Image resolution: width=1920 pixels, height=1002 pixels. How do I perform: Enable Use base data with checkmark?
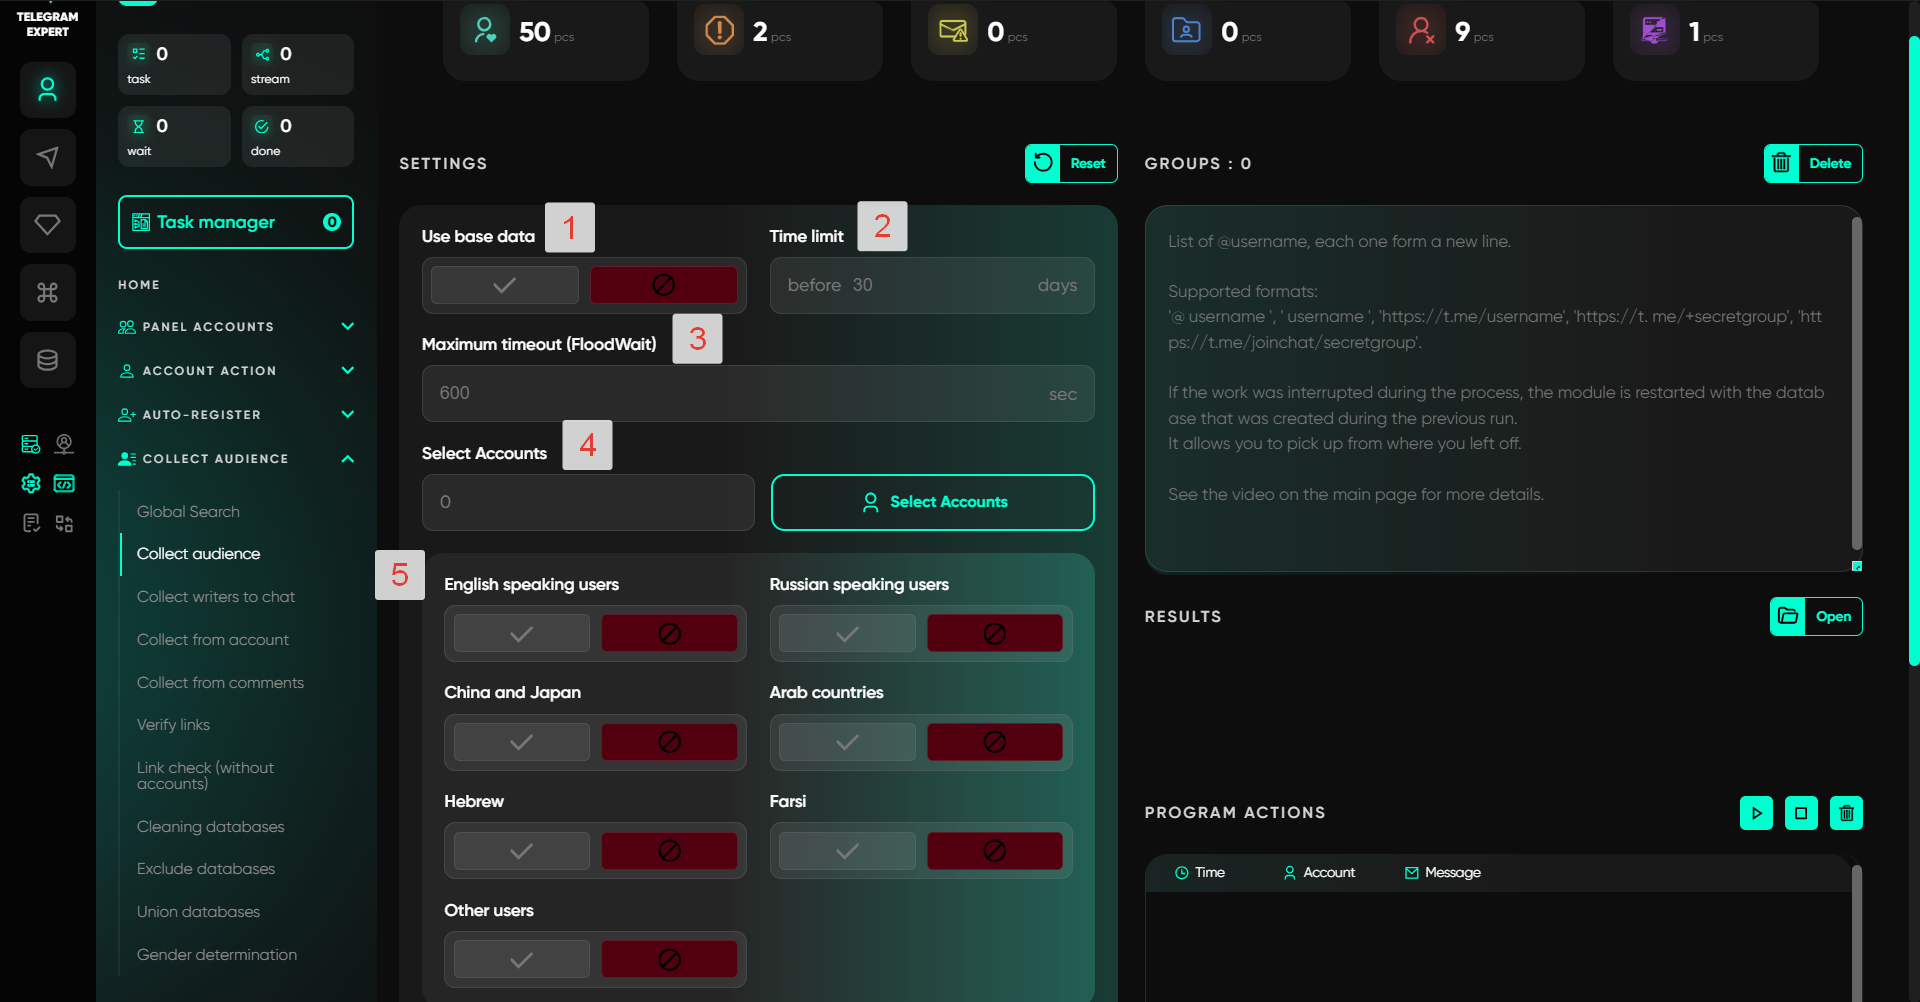505,285
